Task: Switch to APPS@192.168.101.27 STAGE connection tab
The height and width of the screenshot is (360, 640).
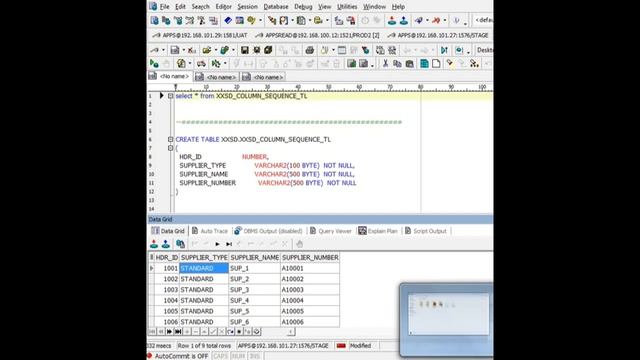Action: pos(438,36)
